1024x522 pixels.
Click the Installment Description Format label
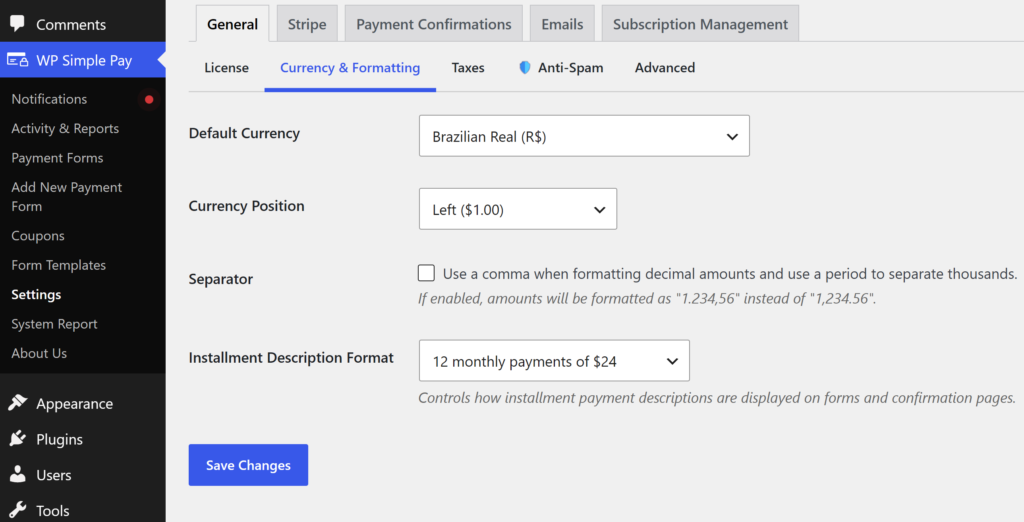pyautogui.click(x=291, y=357)
